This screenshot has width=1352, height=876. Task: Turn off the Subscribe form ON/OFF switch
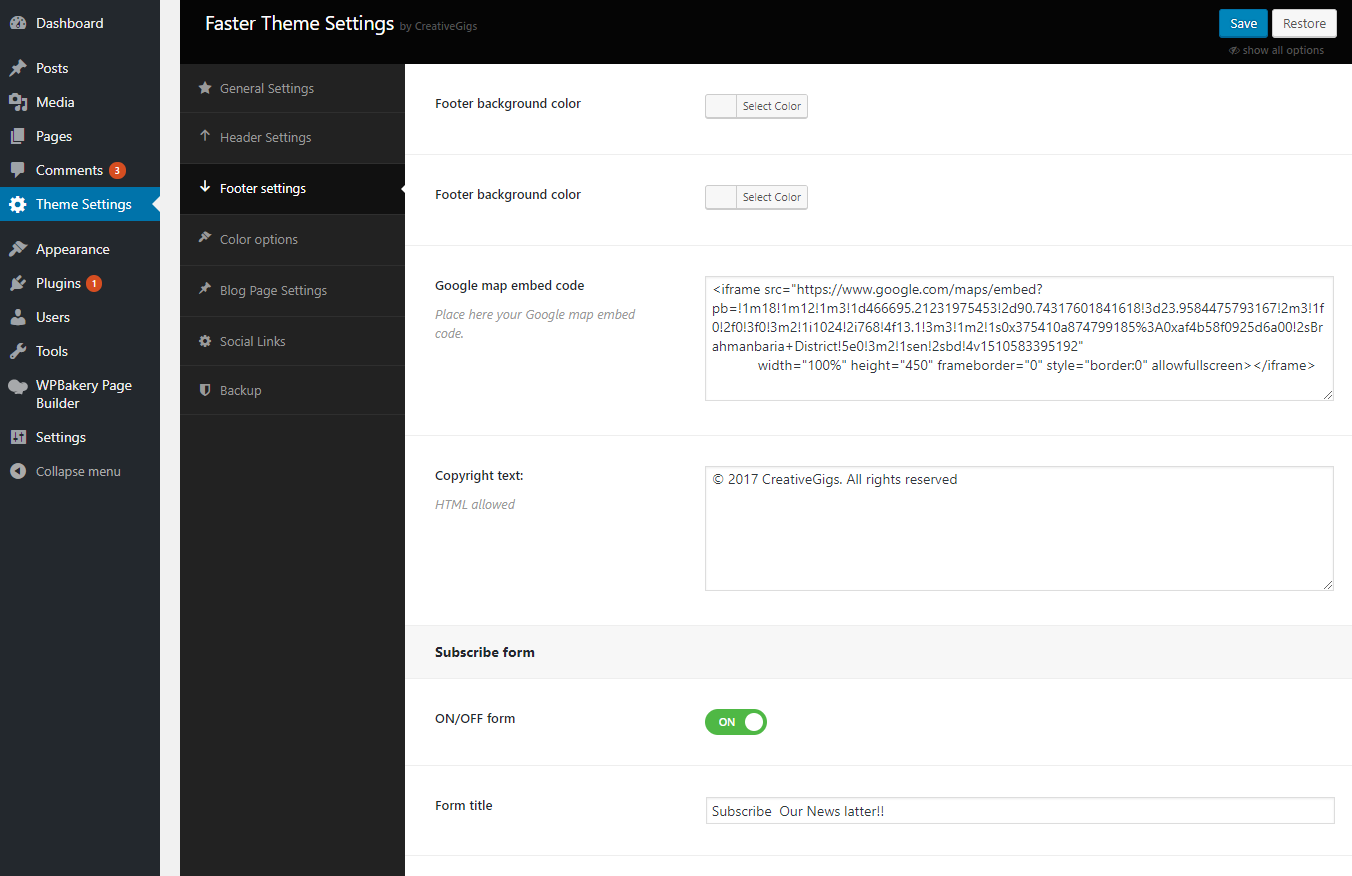[x=736, y=722]
